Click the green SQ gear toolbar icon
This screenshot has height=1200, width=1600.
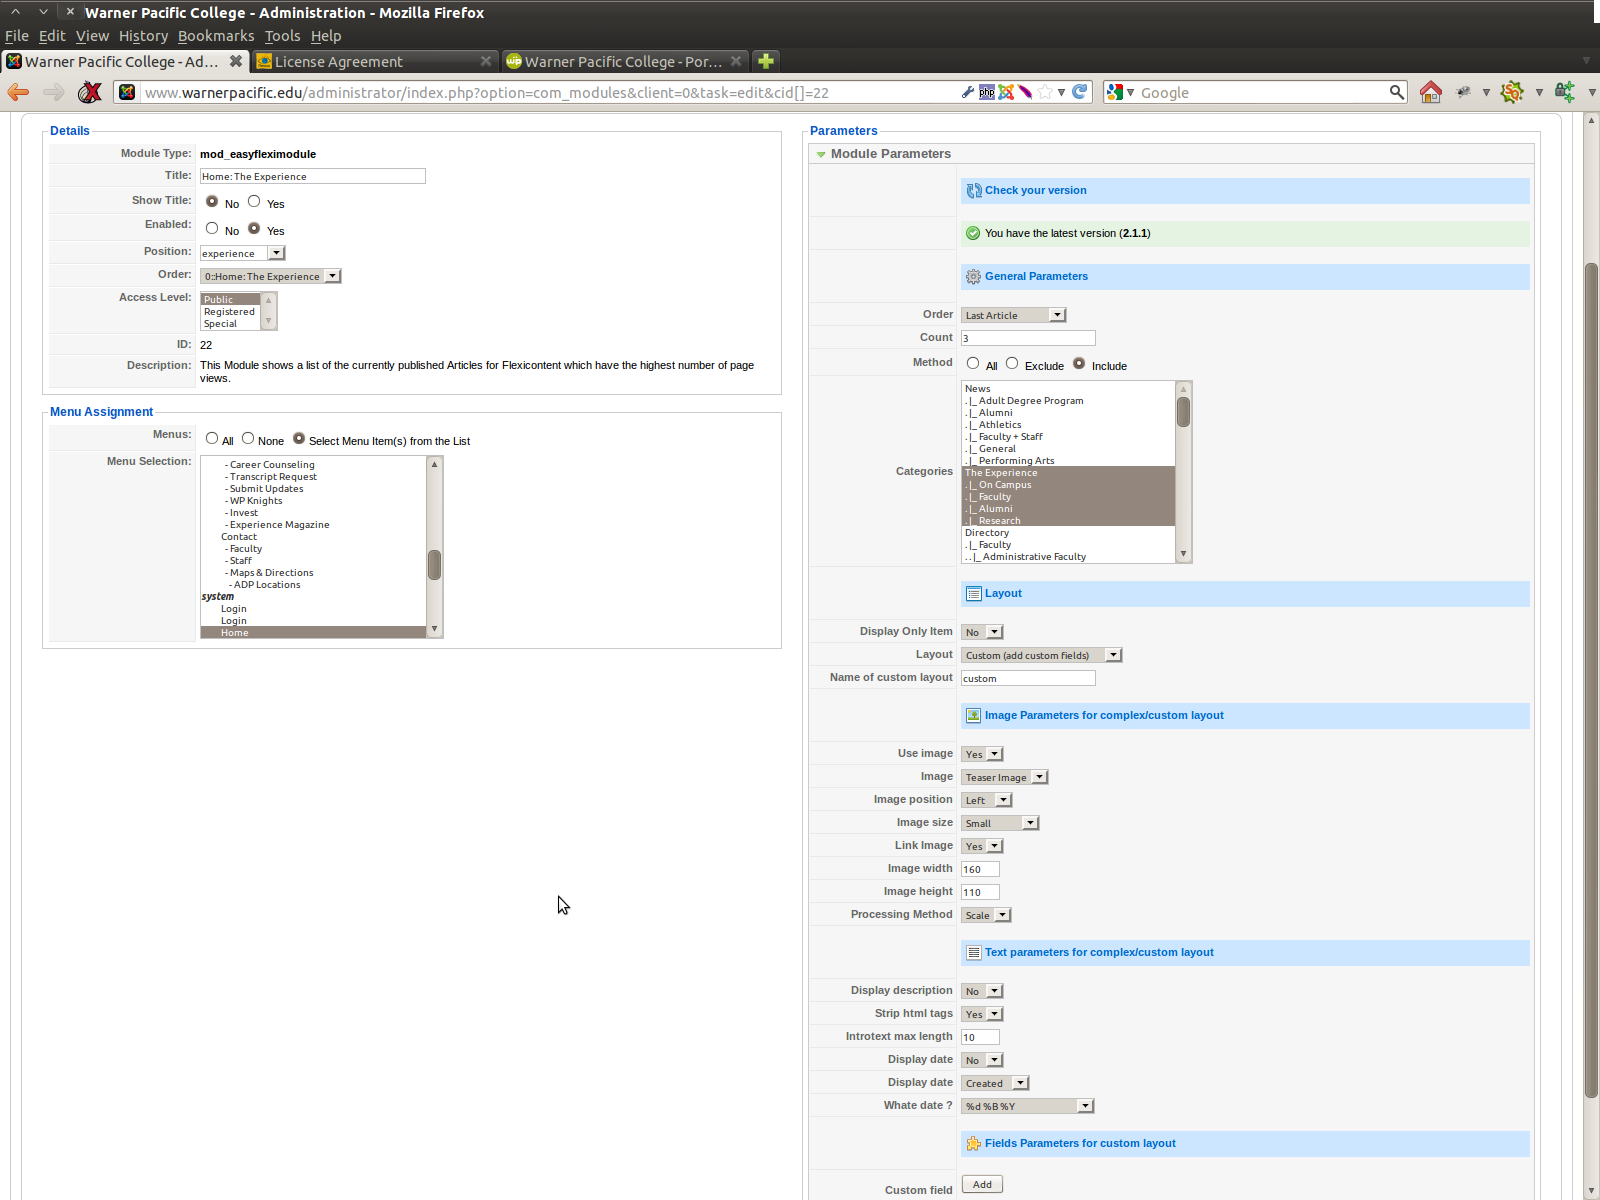(1512, 92)
